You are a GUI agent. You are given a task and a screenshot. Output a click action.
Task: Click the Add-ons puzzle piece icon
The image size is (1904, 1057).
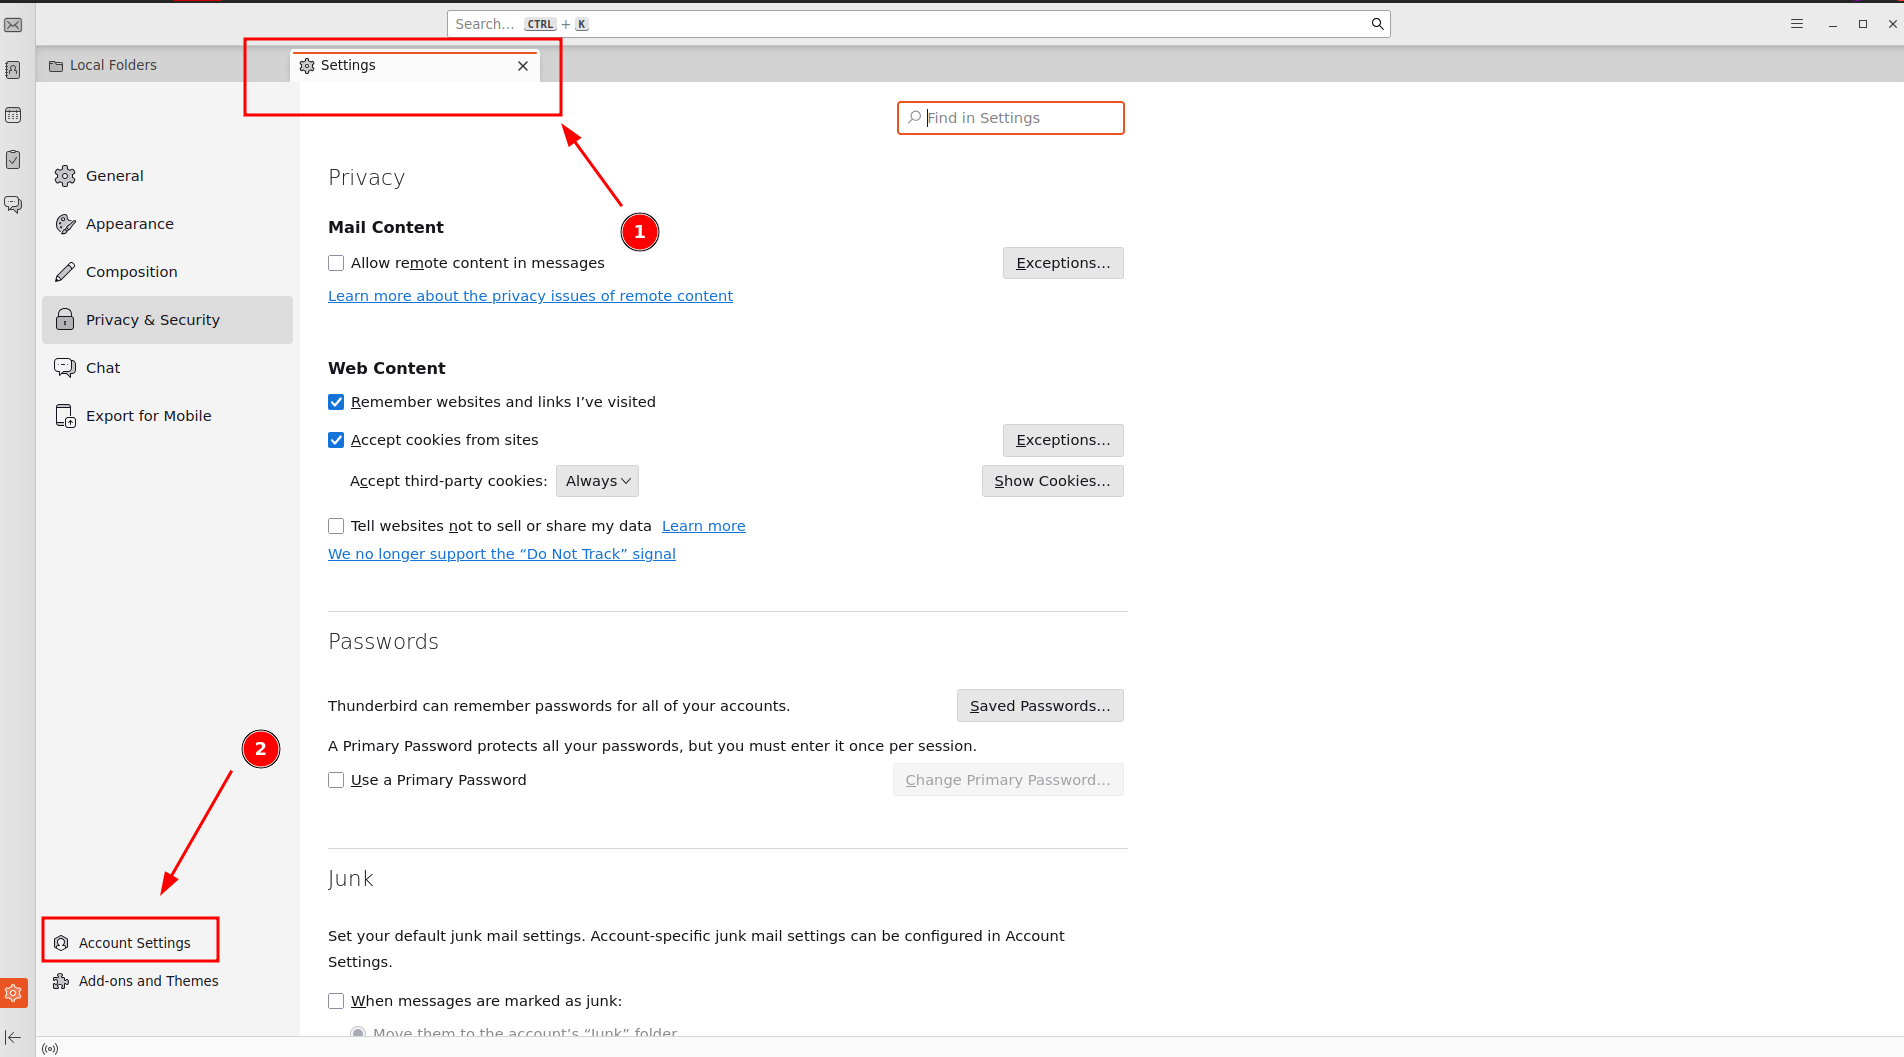(61, 981)
